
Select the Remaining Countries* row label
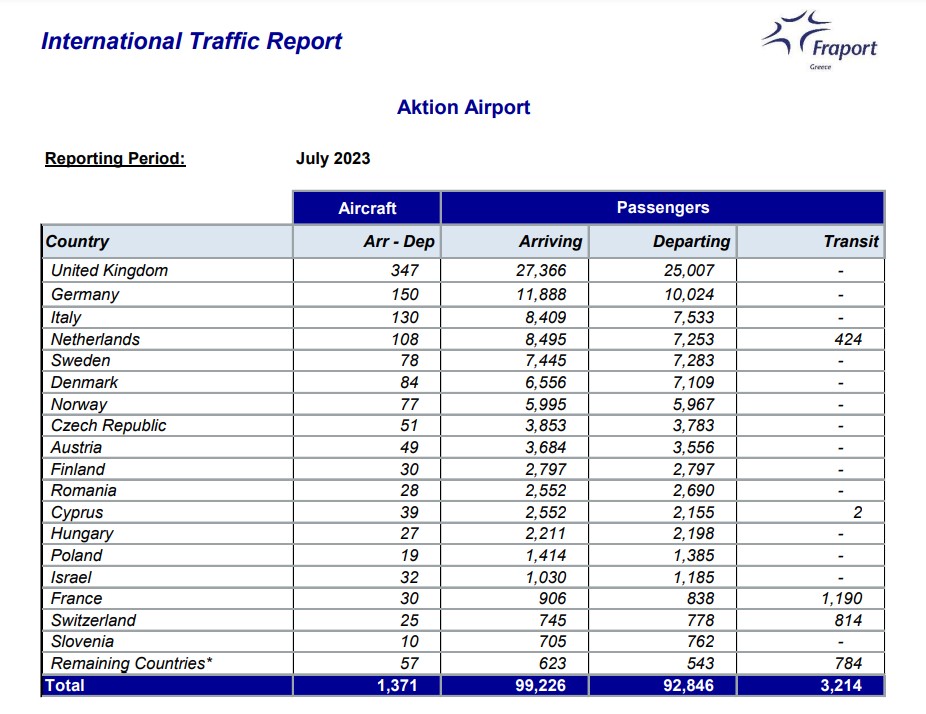[x=132, y=663]
